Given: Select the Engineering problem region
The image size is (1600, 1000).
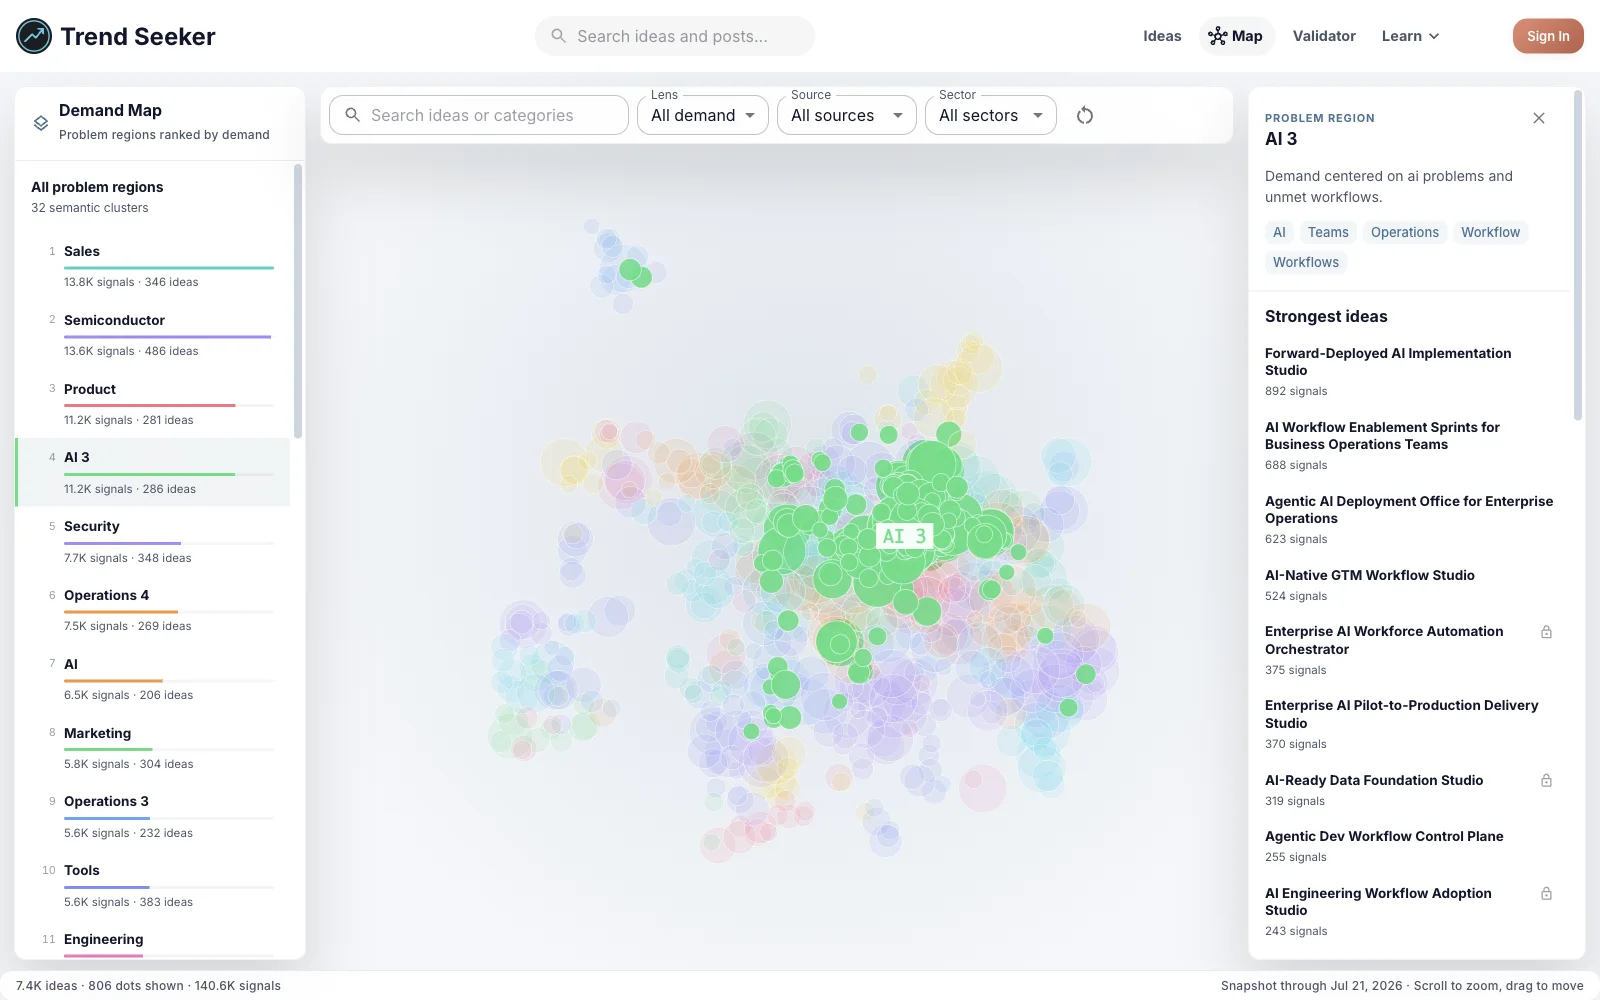Looking at the screenshot, I should tap(153, 940).
